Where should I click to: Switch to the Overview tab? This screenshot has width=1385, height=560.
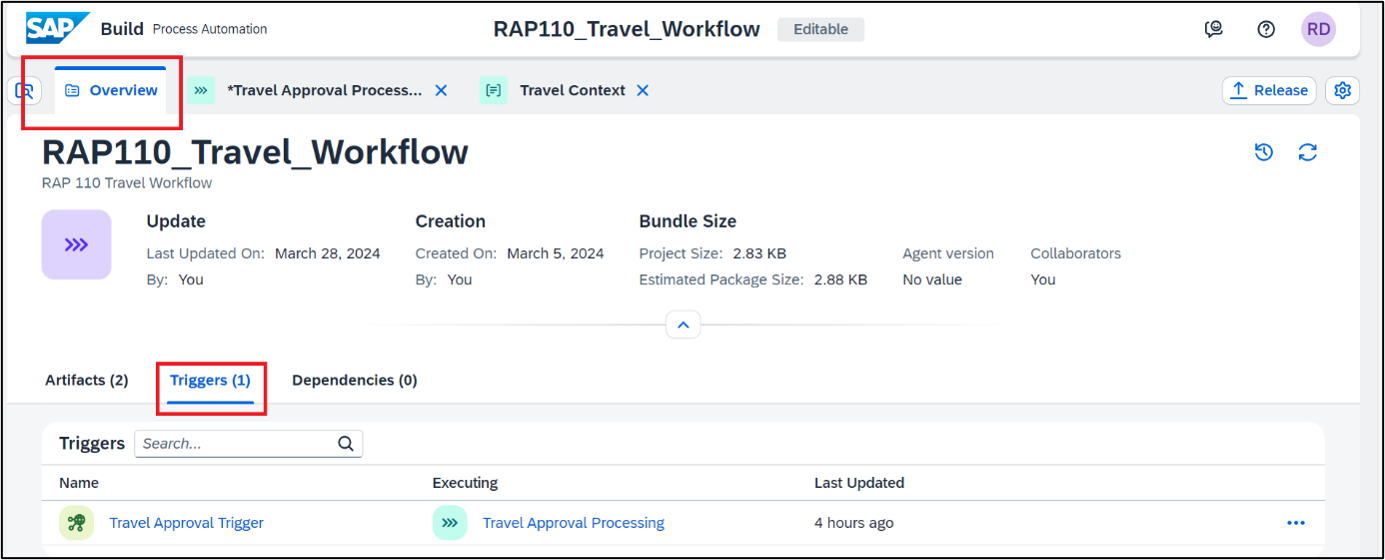click(x=111, y=90)
